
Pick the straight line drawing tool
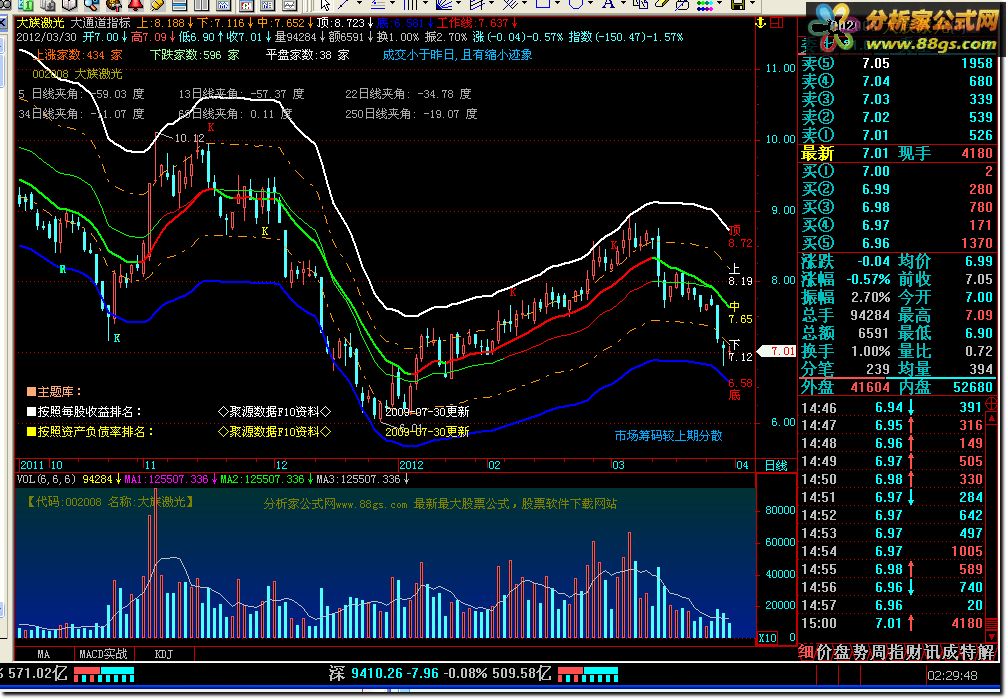(344, 5)
